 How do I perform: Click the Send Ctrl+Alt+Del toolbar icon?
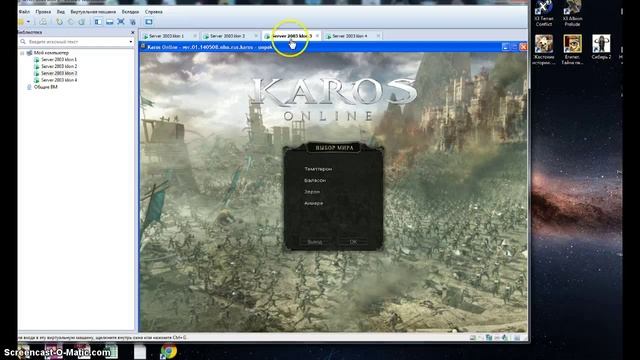43,22
